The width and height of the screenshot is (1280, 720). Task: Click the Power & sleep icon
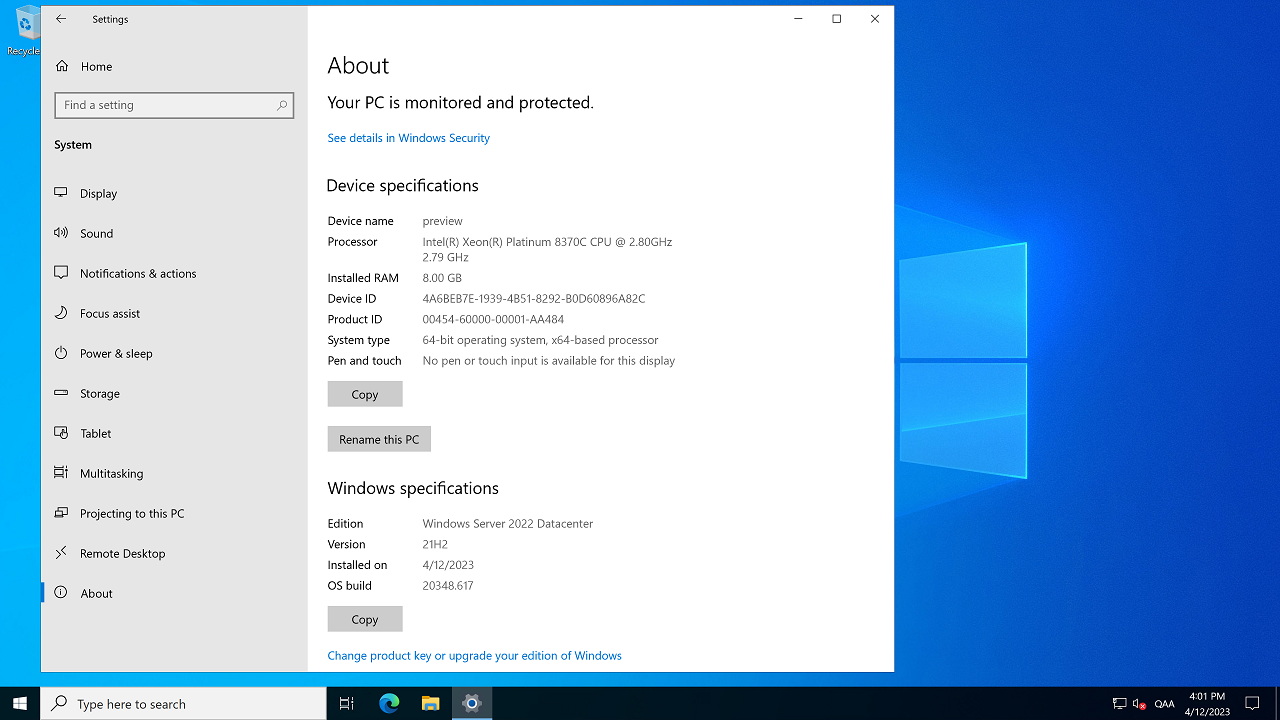click(x=61, y=353)
